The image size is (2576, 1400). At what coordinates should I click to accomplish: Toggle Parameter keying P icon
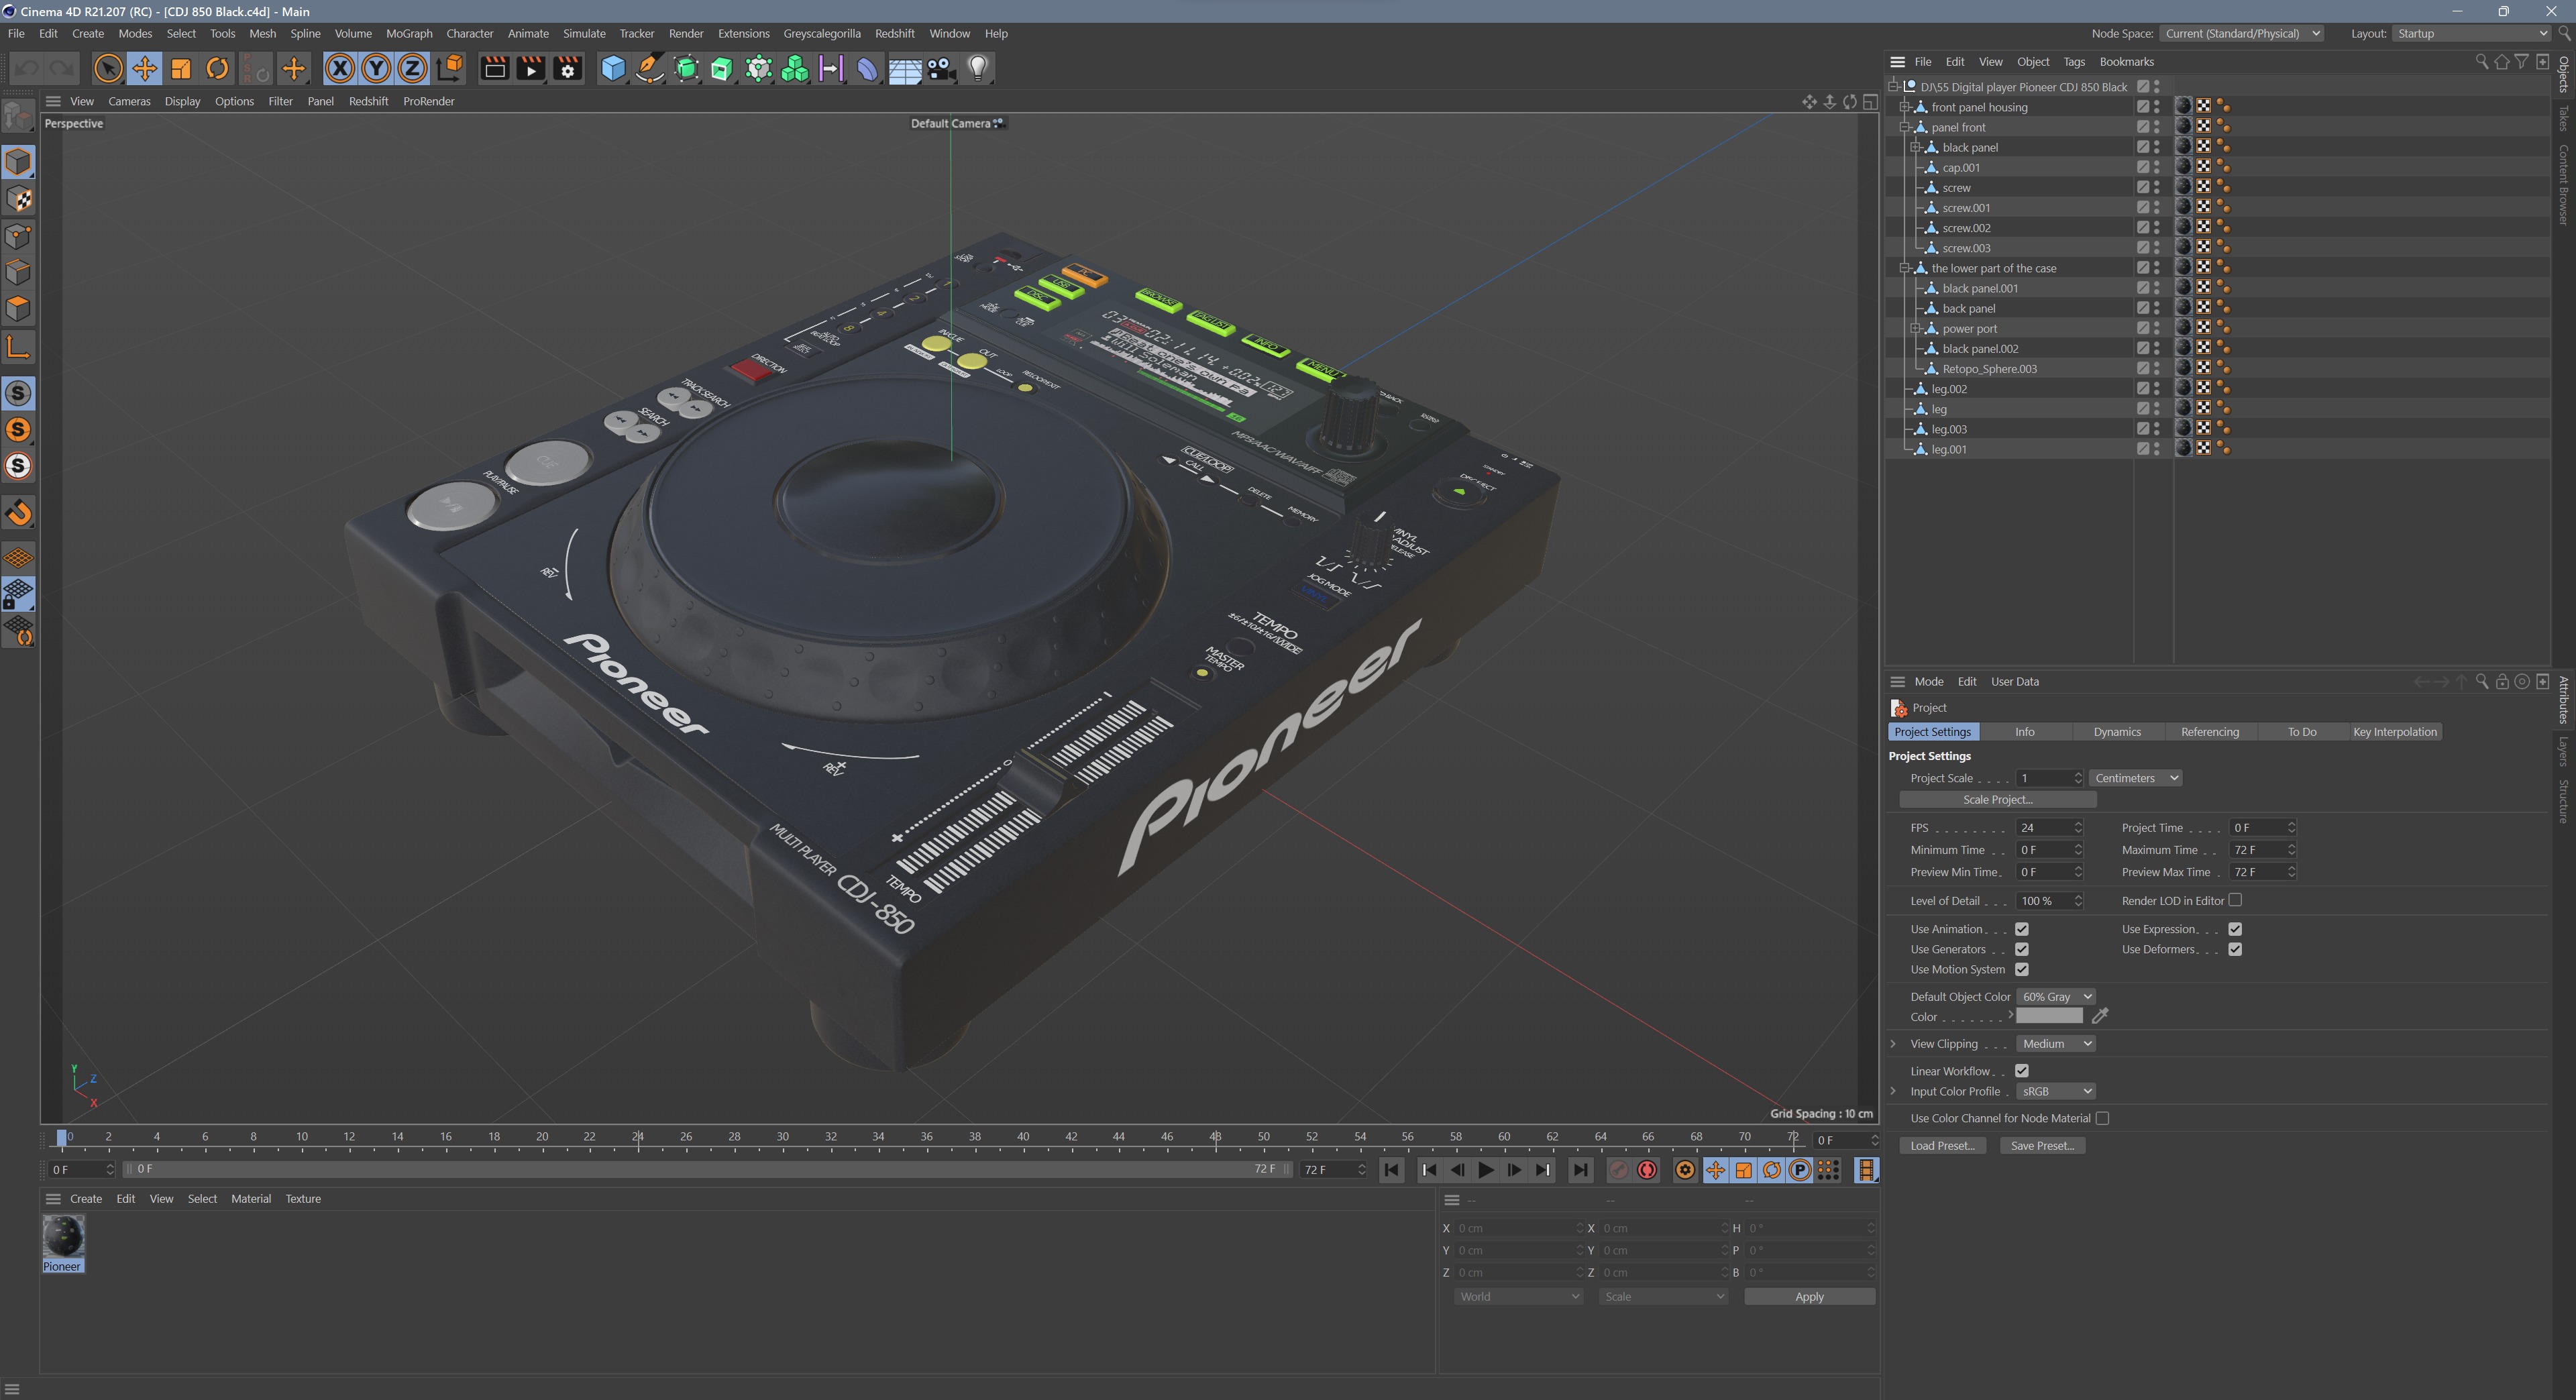tap(1800, 1170)
